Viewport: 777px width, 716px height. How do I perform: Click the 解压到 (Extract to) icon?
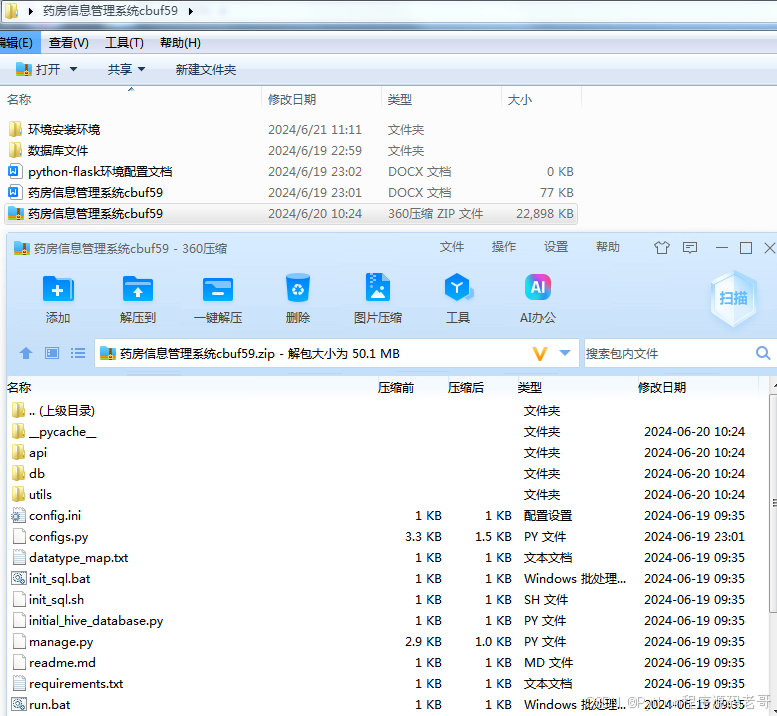coord(138,289)
